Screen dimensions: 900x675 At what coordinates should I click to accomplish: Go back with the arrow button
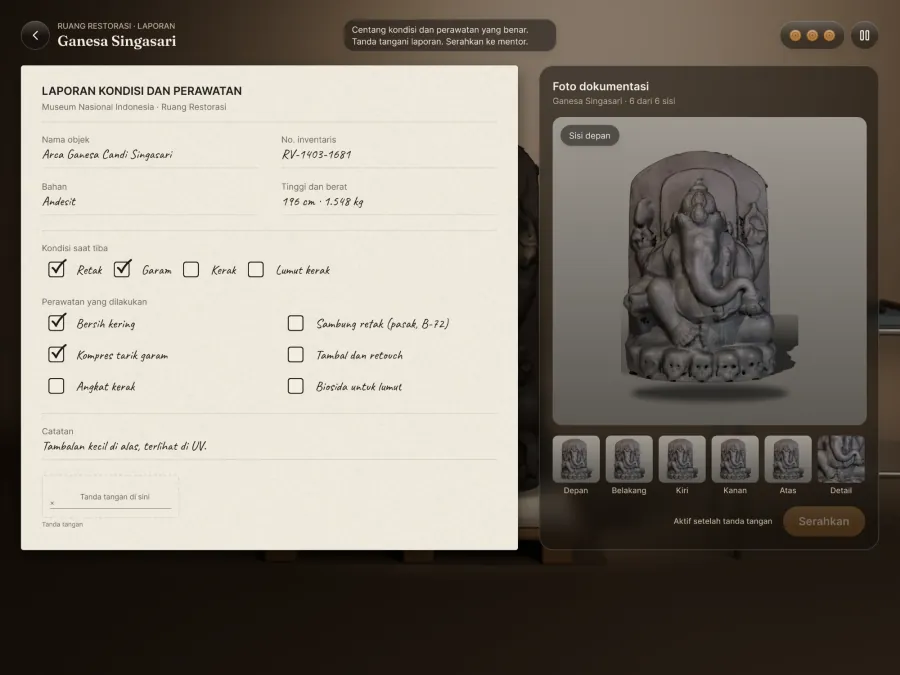(35, 36)
